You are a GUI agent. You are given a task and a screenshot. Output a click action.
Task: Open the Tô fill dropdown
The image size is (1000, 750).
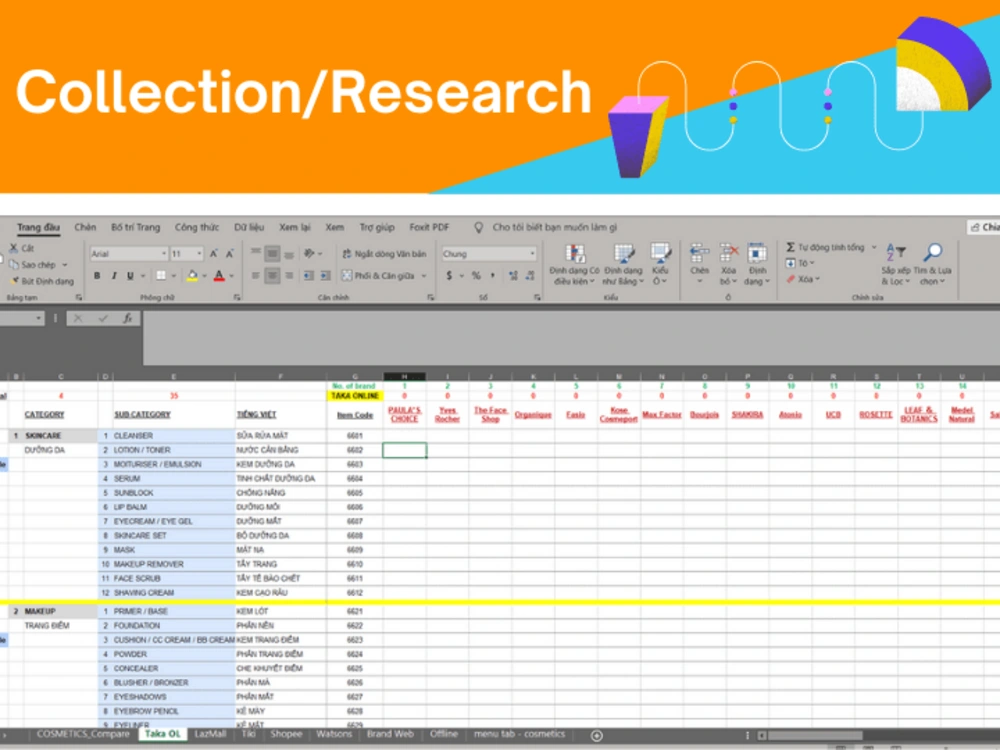pos(800,263)
